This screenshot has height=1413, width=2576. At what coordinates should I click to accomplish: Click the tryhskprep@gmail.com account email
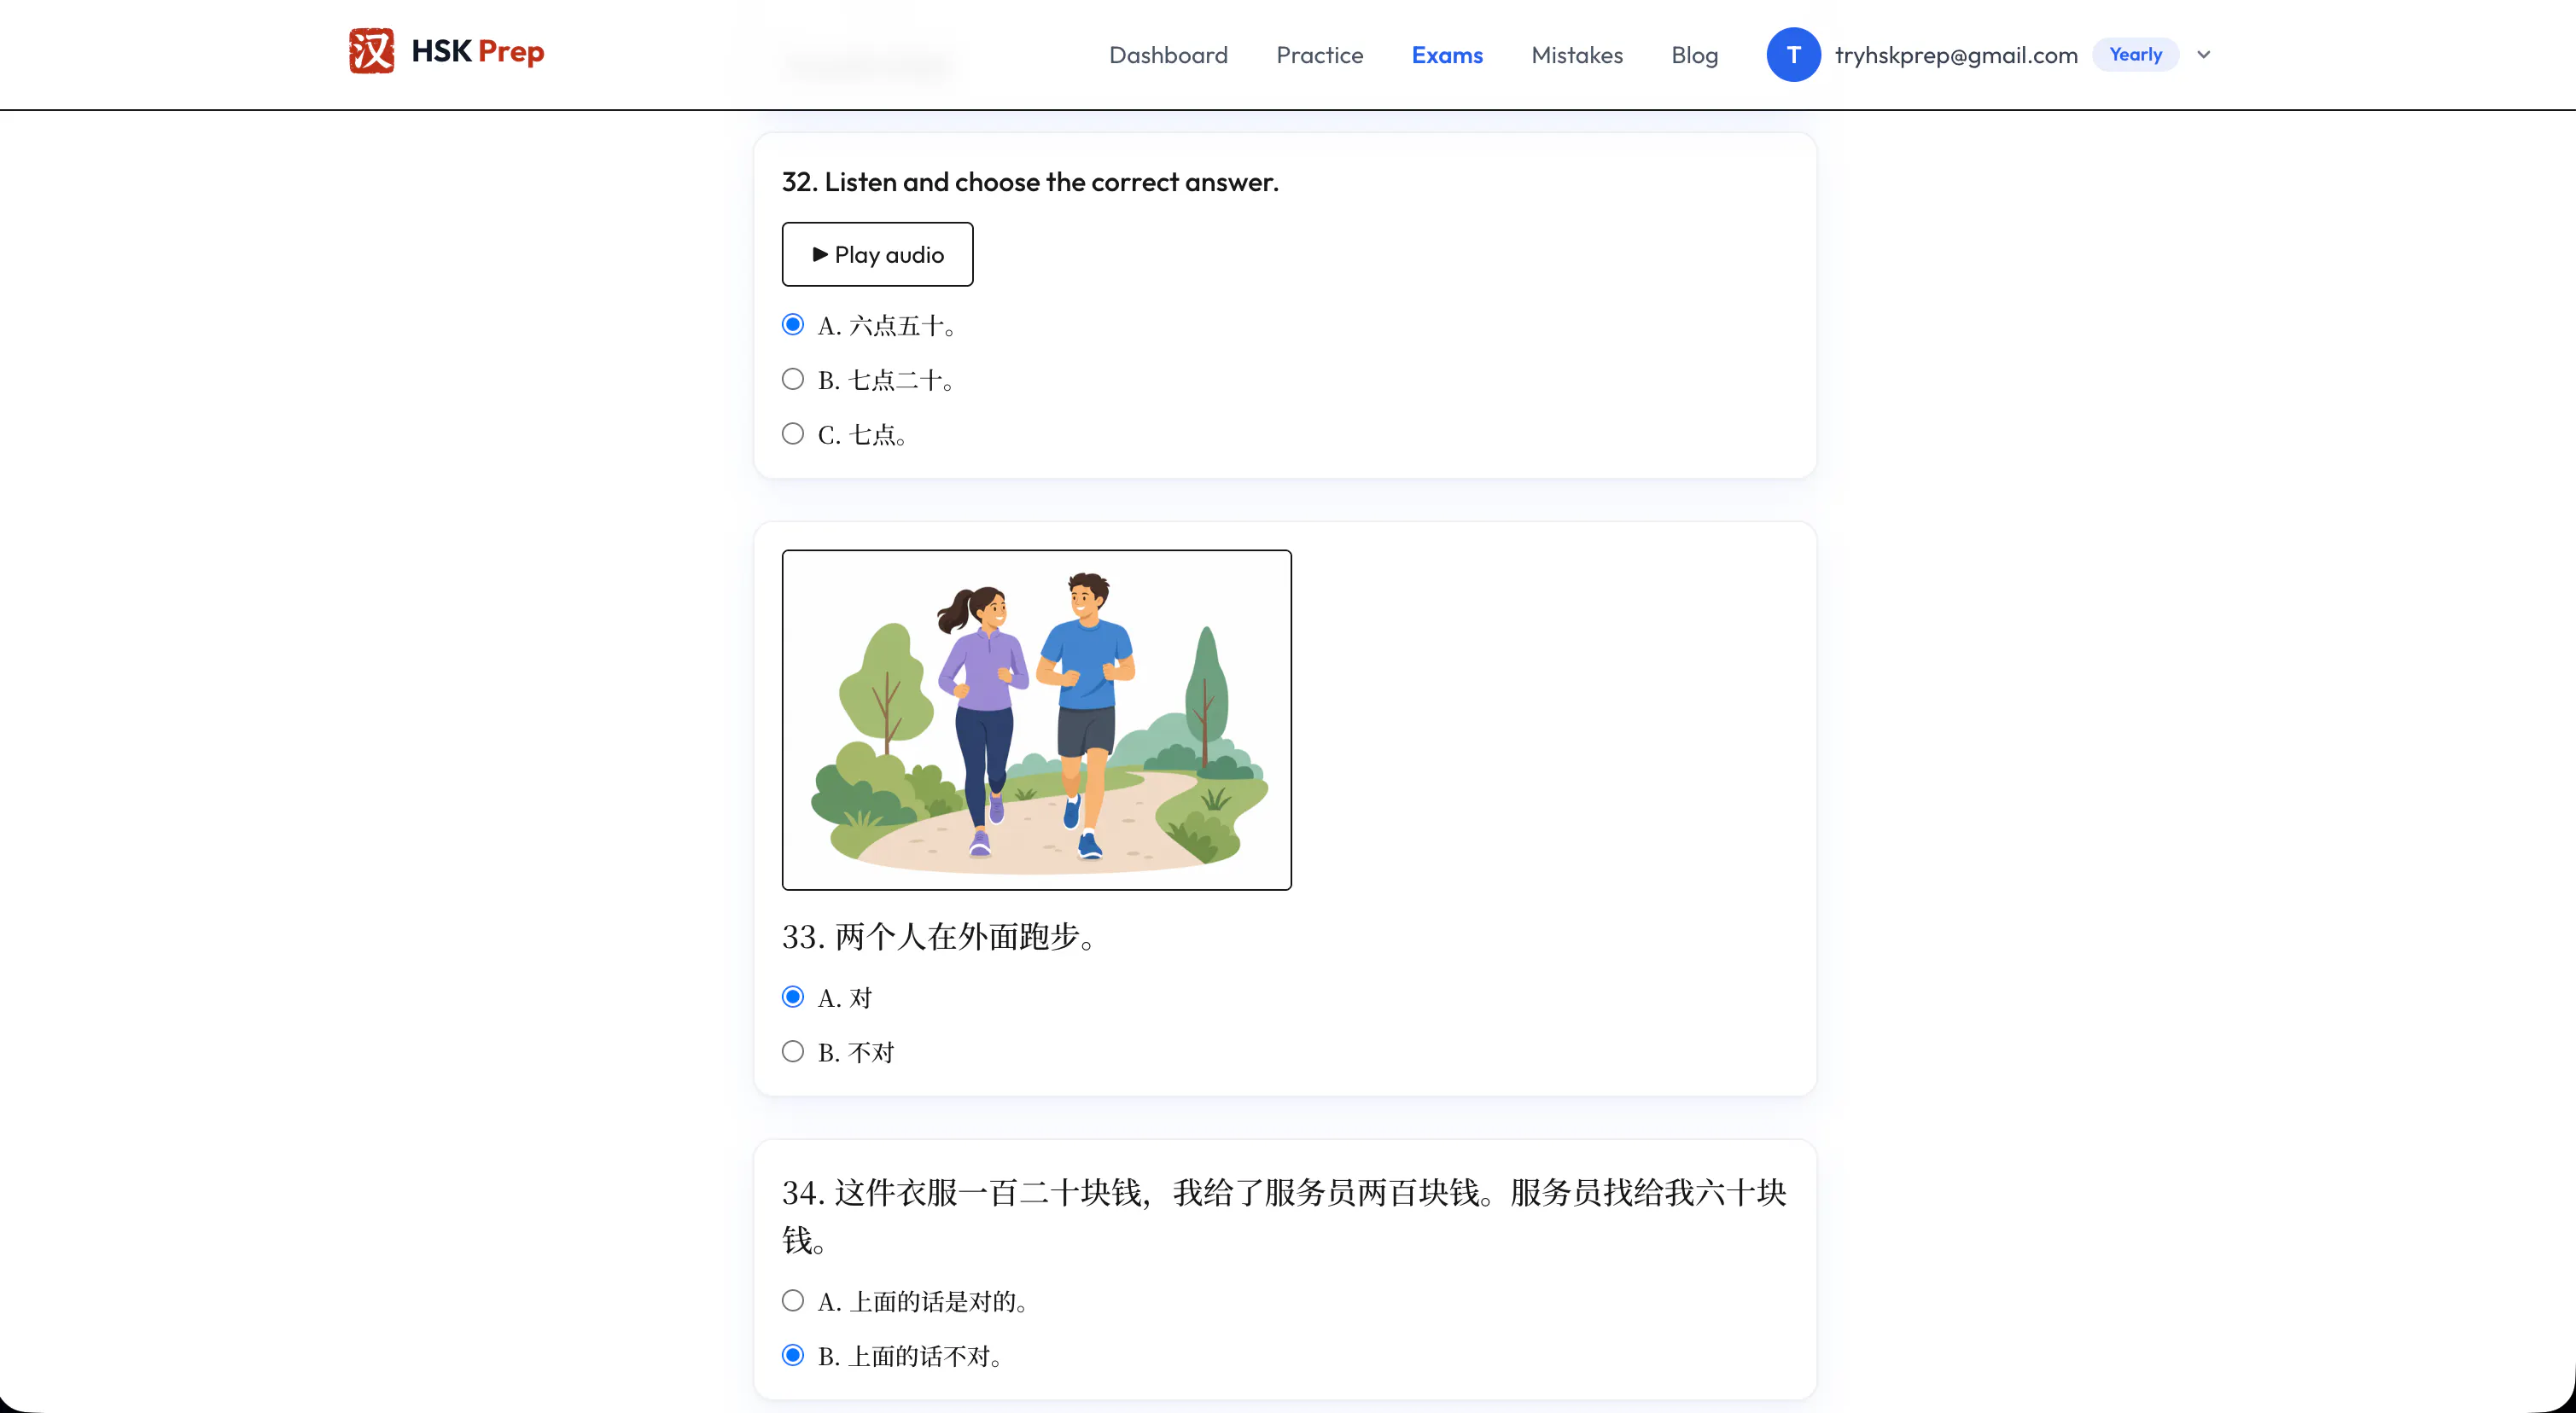[1956, 55]
